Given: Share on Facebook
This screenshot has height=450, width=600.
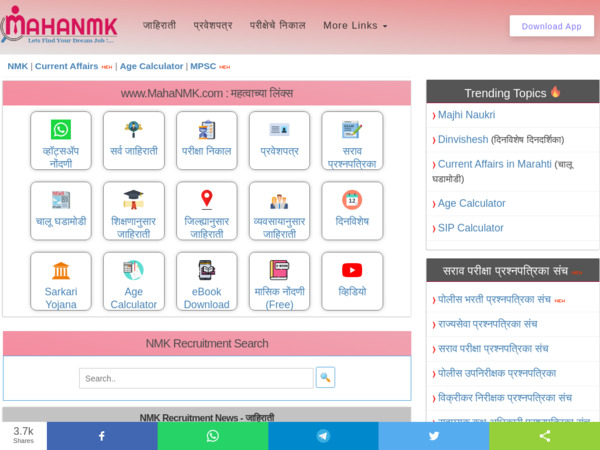Looking at the screenshot, I should coord(102,436).
